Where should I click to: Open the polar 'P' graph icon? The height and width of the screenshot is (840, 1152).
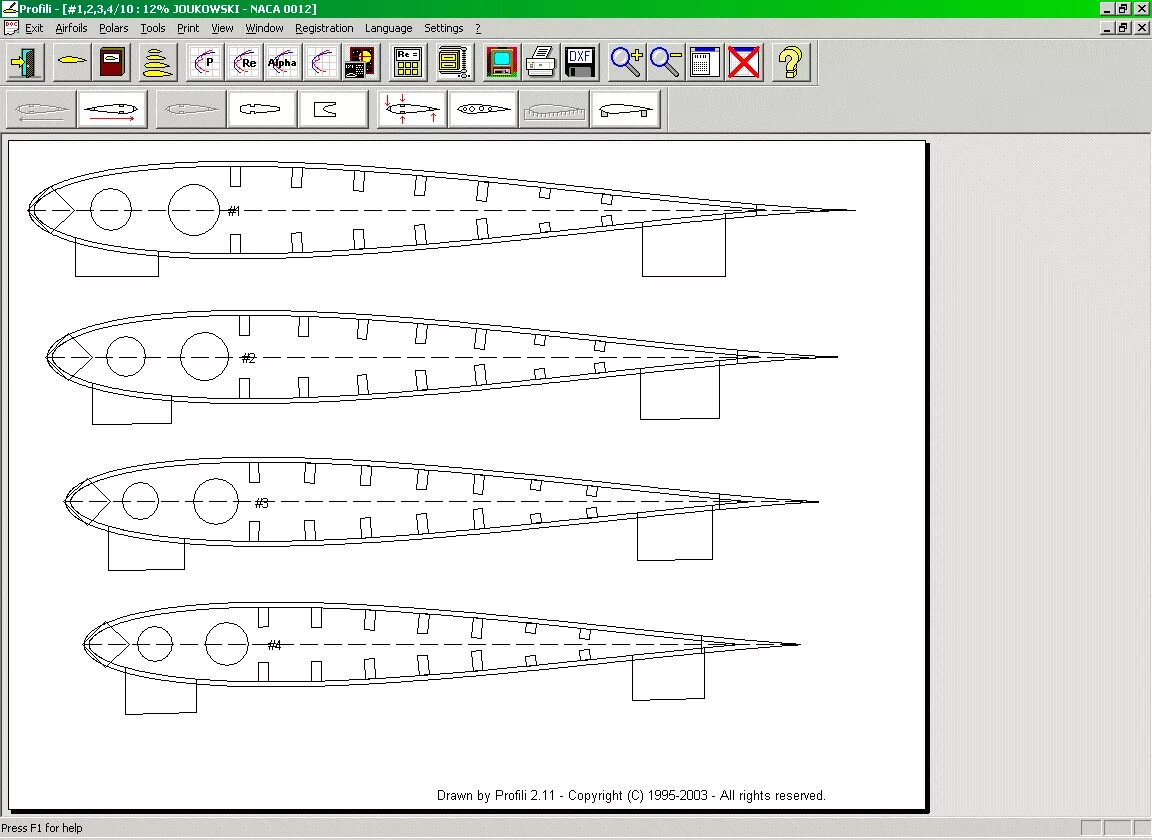205,62
